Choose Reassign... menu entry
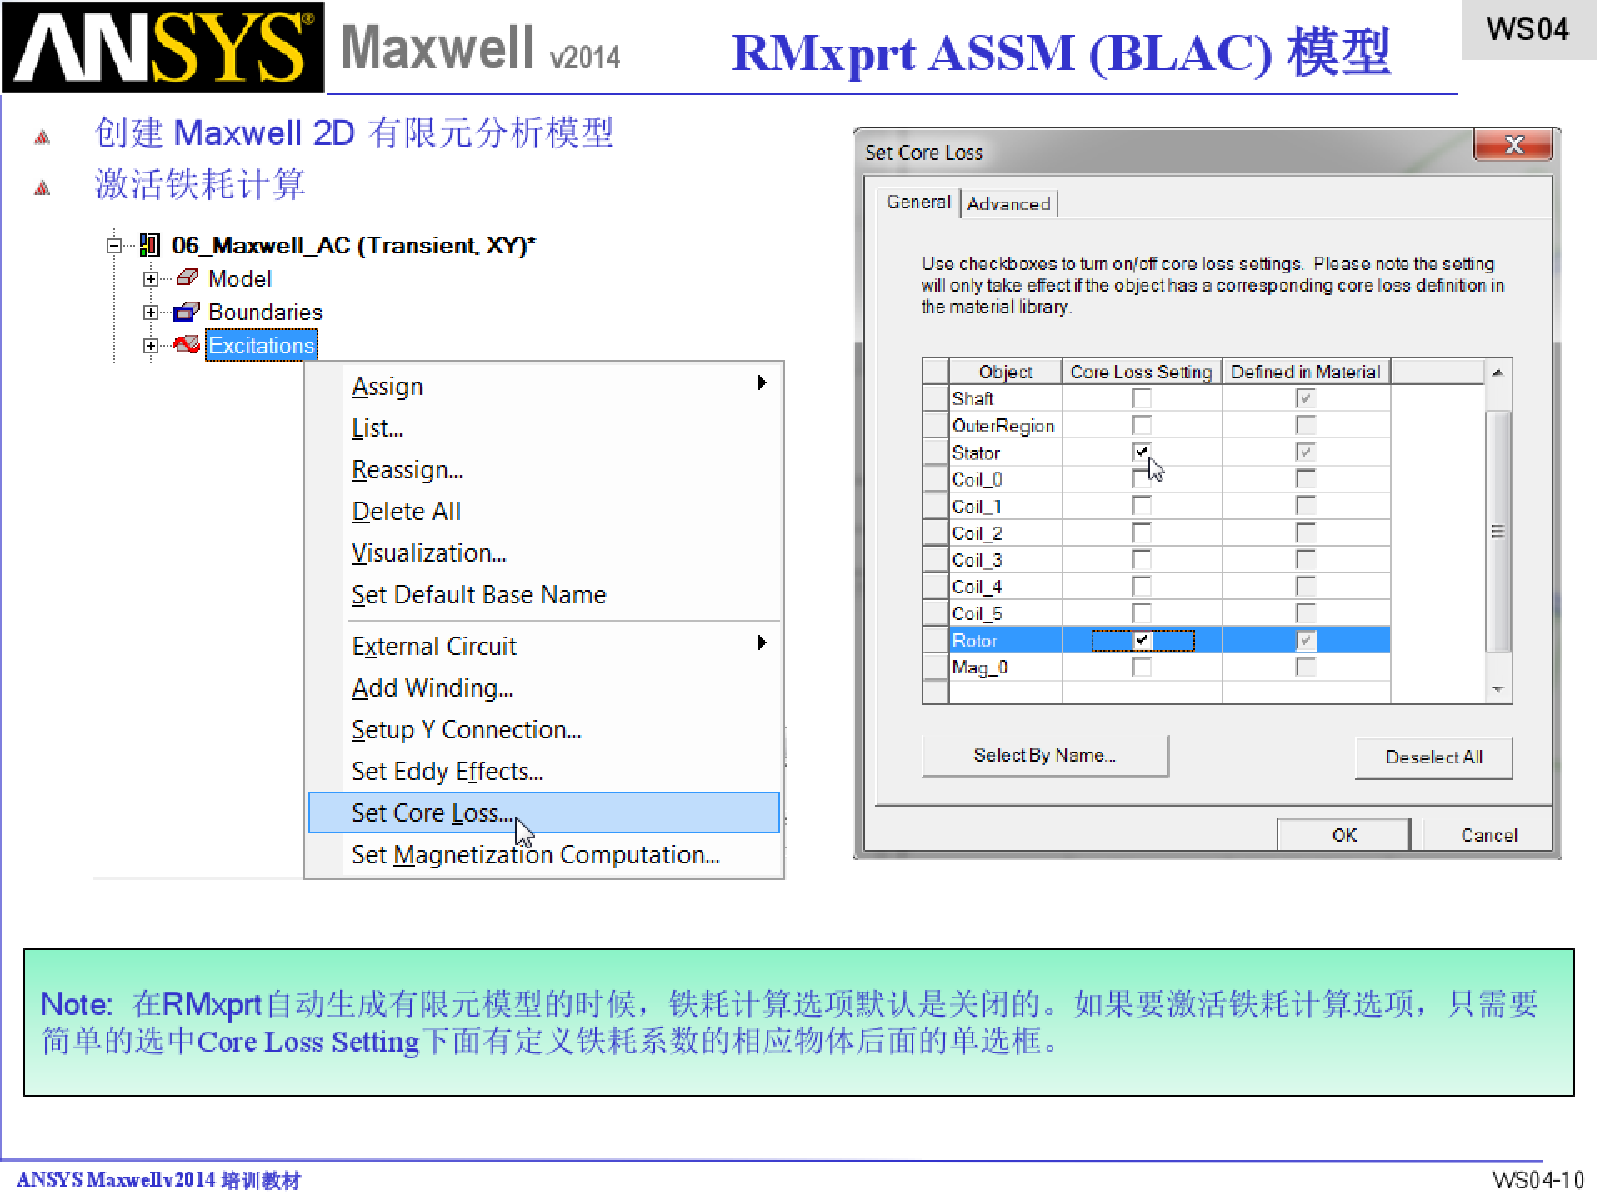The width and height of the screenshot is (1600, 1200). click(544, 470)
